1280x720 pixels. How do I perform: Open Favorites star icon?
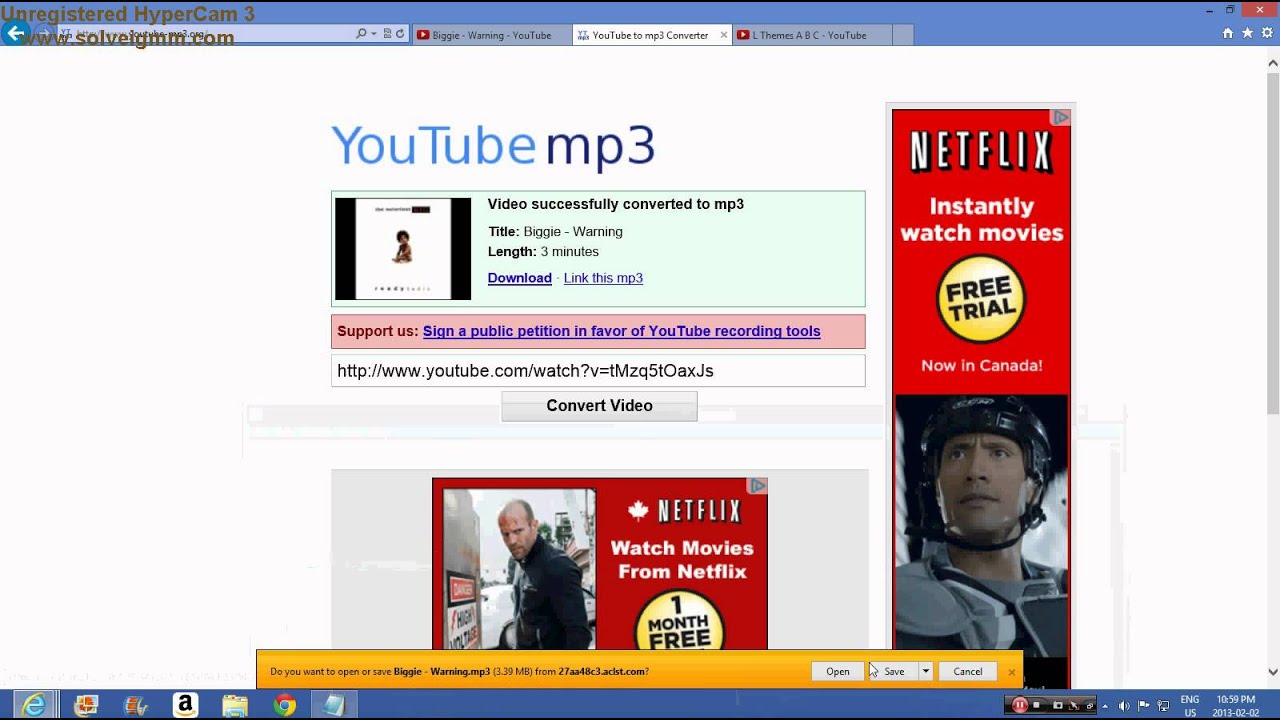point(1247,33)
